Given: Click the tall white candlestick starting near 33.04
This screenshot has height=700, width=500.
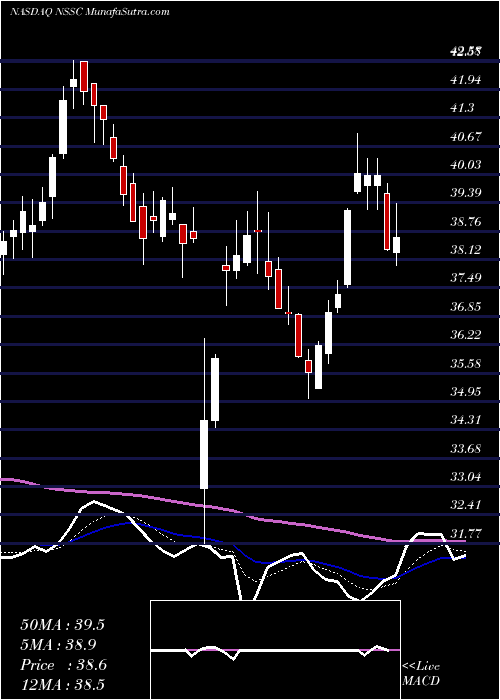Looking at the screenshot, I should pyautogui.click(x=204, y=454).
